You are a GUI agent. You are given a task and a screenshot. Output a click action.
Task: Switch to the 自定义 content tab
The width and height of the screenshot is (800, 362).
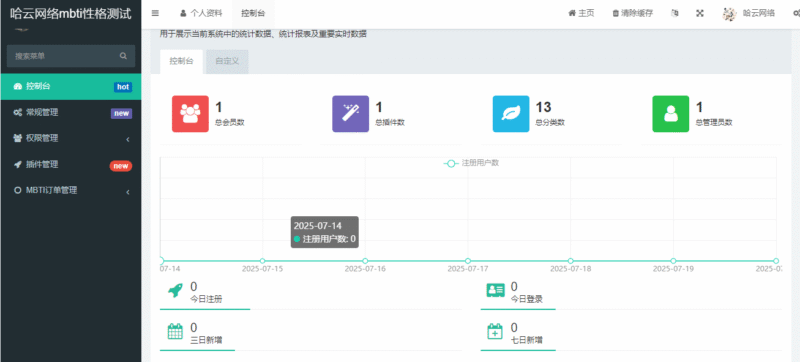(x=227, y=62)
